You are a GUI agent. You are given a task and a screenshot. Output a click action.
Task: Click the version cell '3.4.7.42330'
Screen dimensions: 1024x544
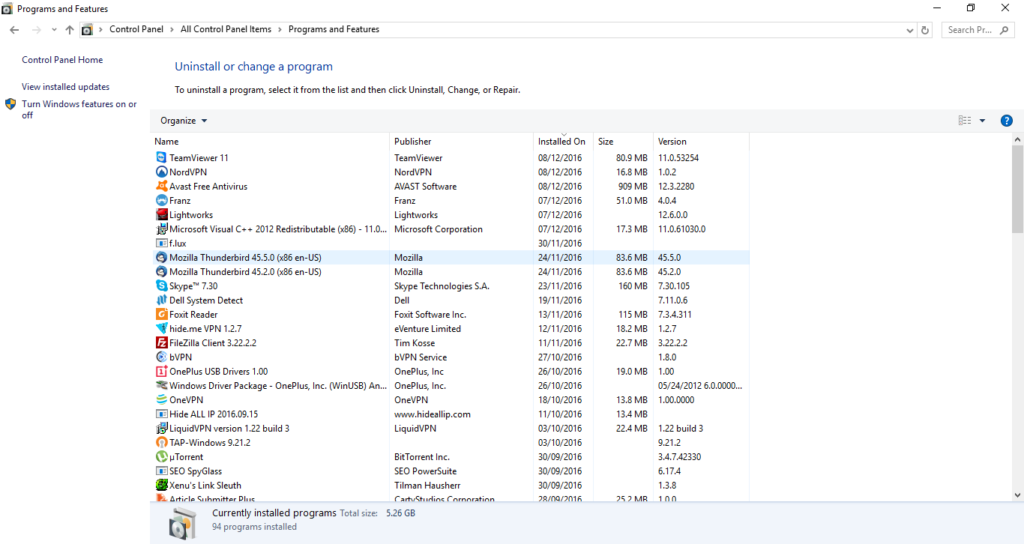pyautogui.click(x=679, y=457)
